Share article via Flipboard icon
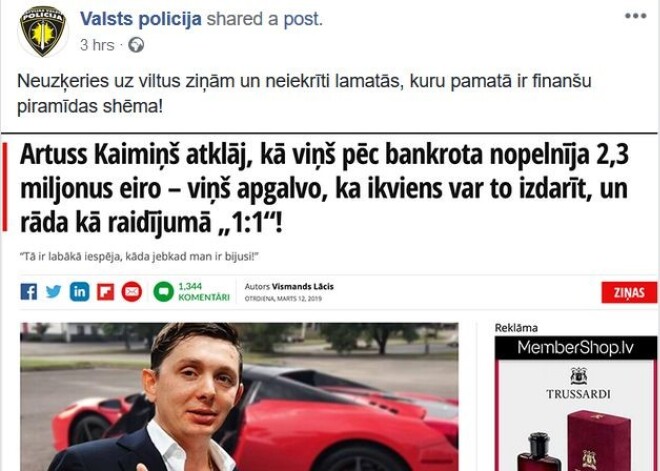 point(105,291)
